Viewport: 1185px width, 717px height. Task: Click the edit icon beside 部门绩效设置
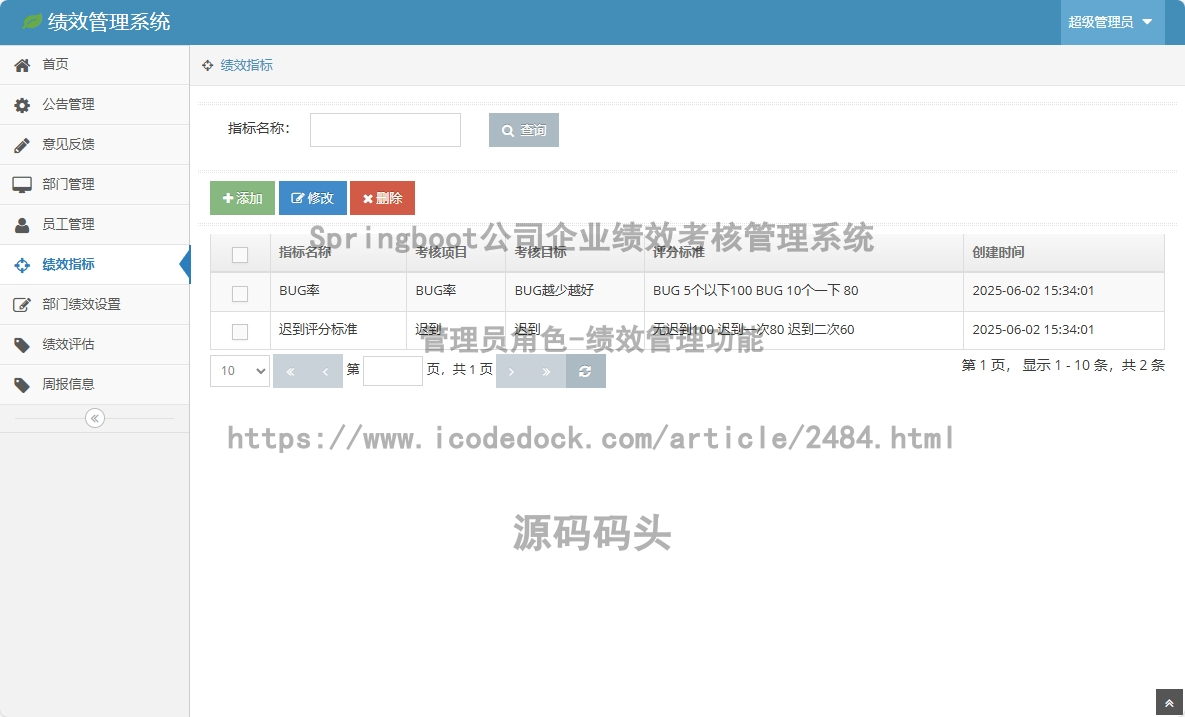coord(22,304)
